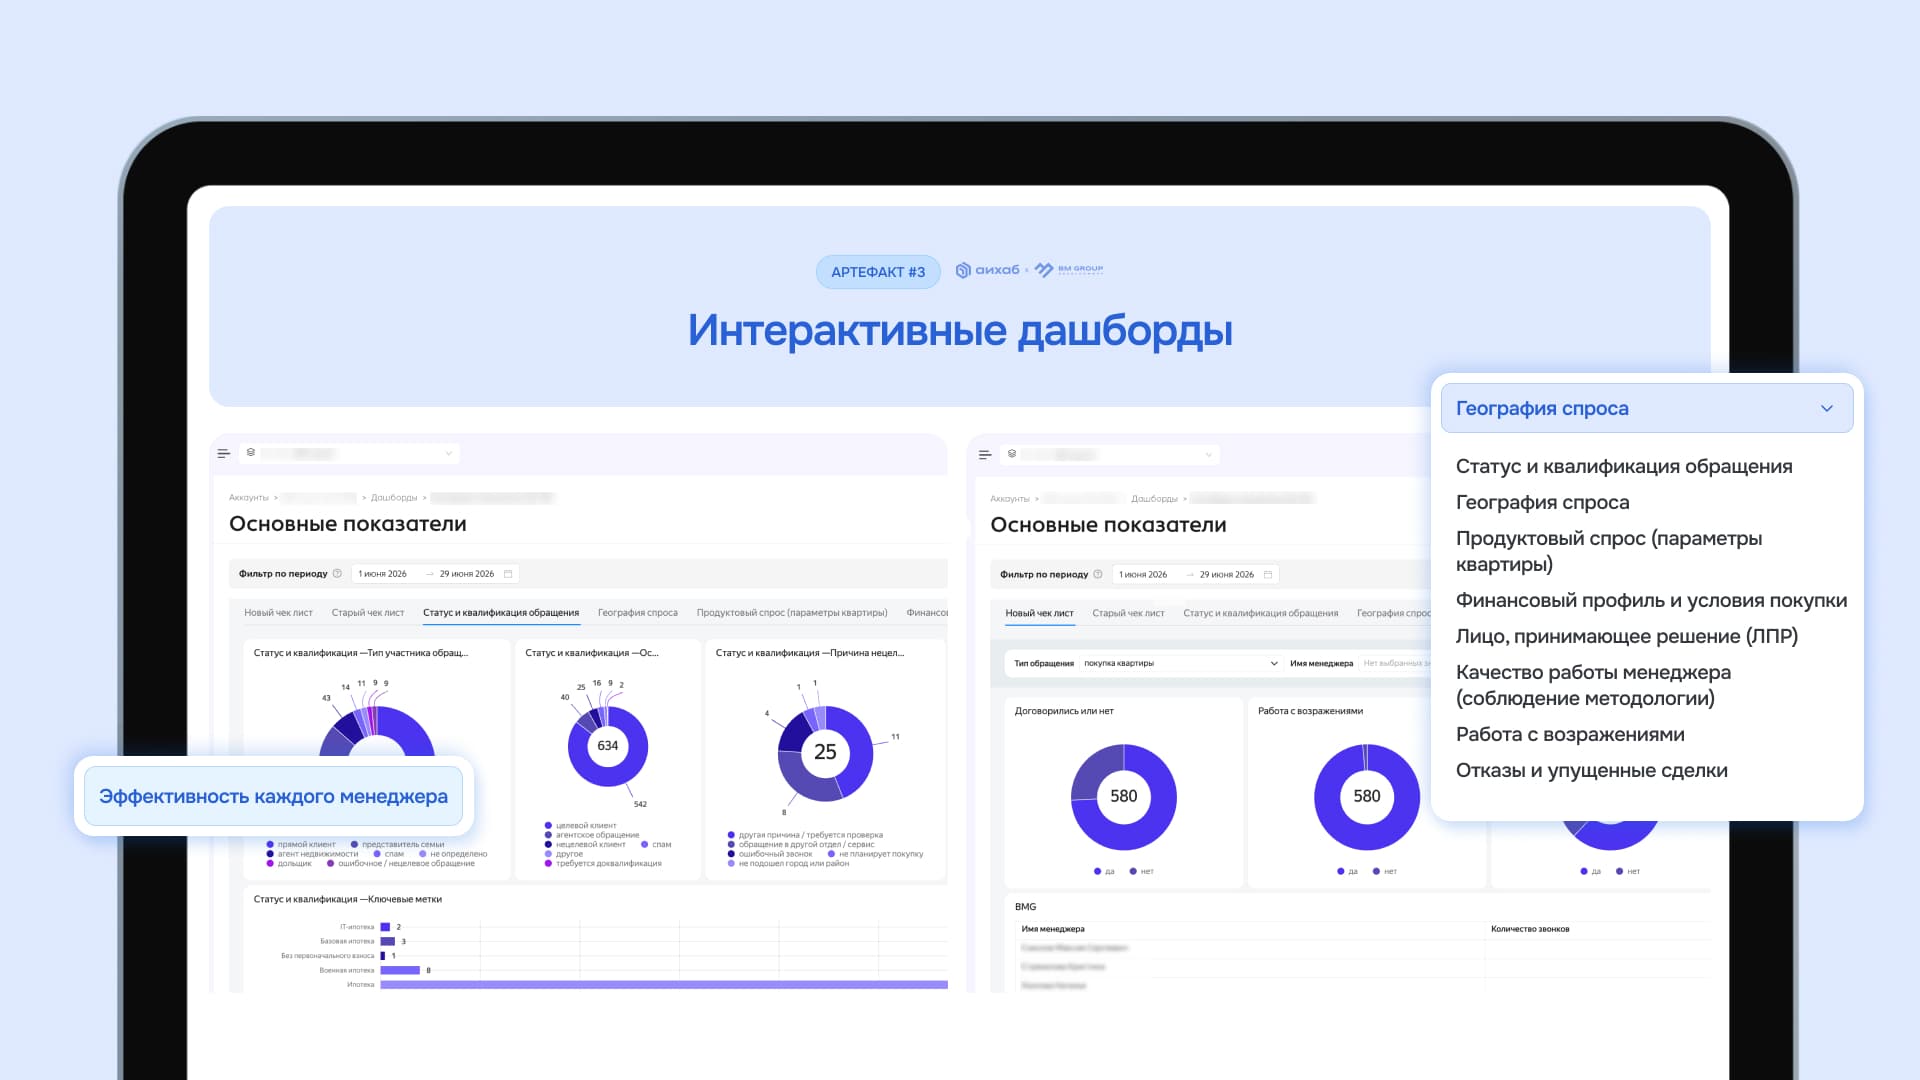
Task: Click the aihab logo in the header
Action: tap(988, 270)
